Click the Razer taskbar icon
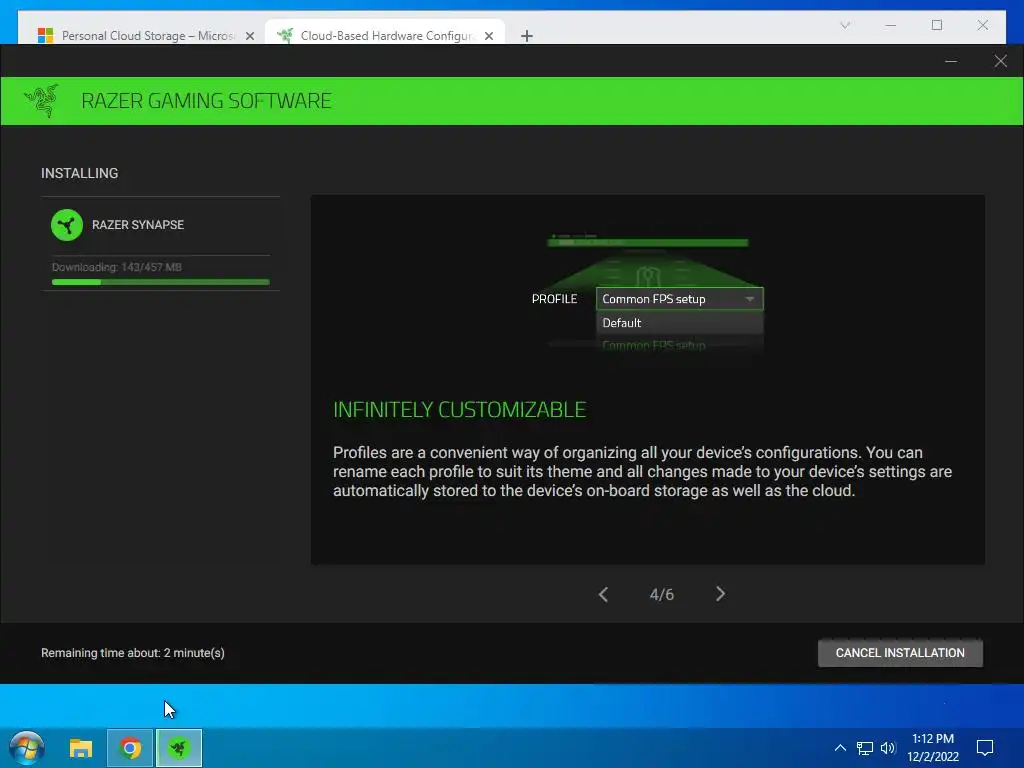Viewport: 1024px width, 768px height. coord(179,748)
